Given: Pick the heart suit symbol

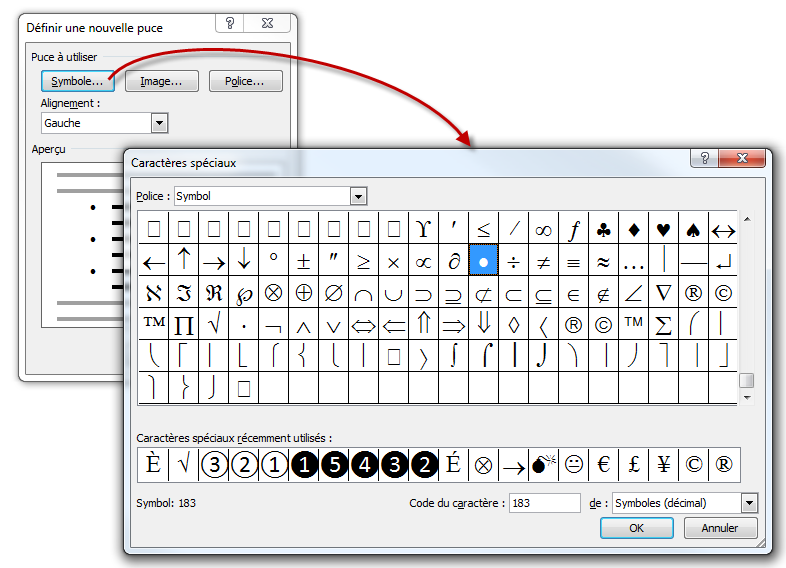Looking at the screenshot, I should point(663,229).
